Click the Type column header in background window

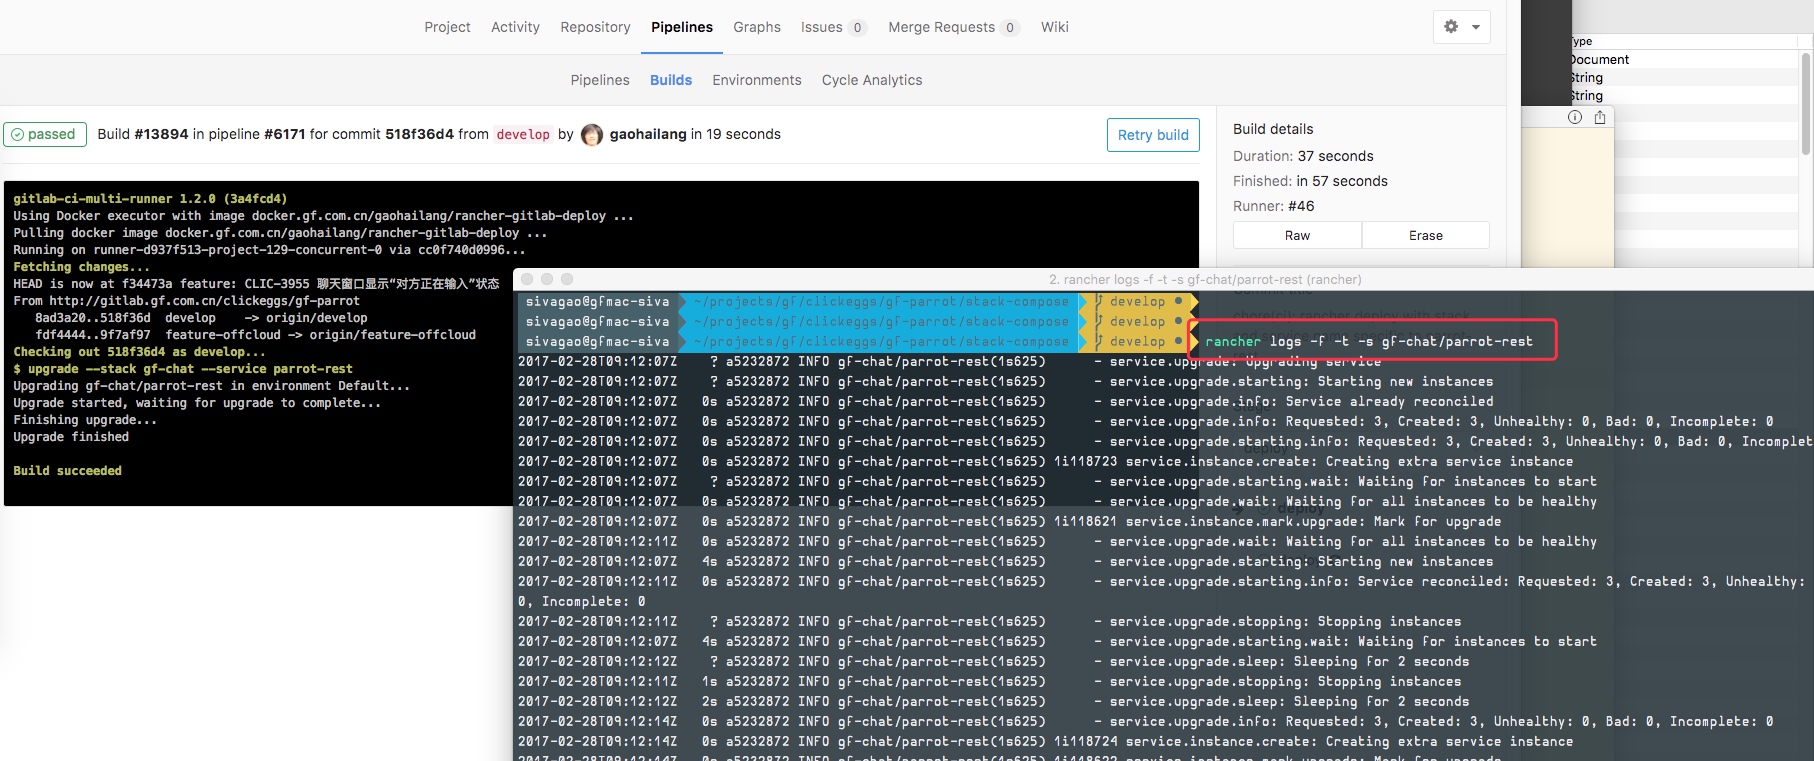click(x=1581, y=41)
